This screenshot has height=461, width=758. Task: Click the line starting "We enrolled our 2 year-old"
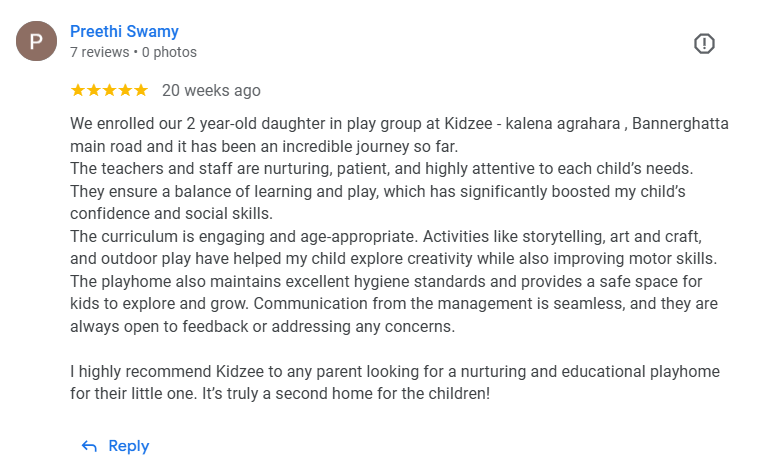(x=399, y=124)
